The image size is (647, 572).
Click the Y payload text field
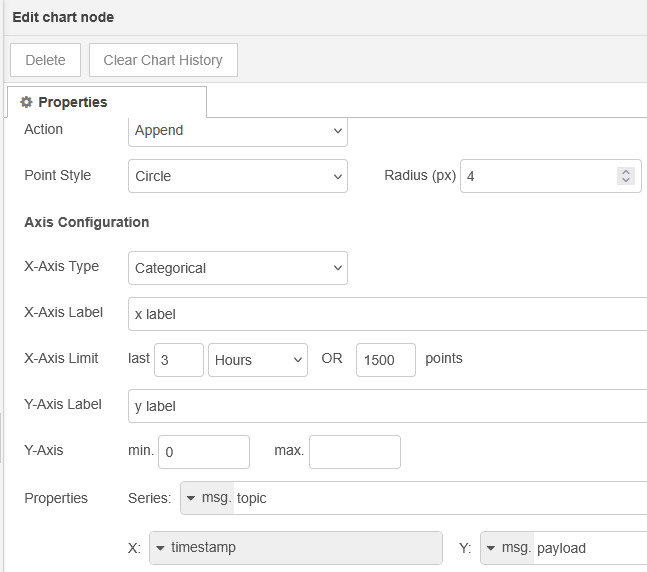tap(590, 548)
